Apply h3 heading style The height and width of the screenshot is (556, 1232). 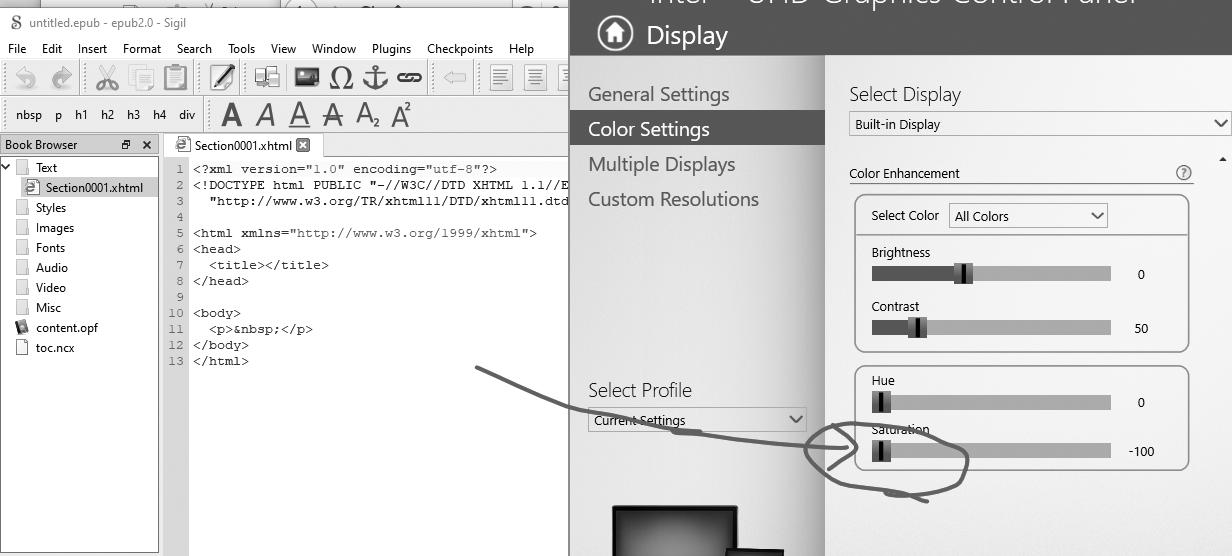(x=133, y=115)
